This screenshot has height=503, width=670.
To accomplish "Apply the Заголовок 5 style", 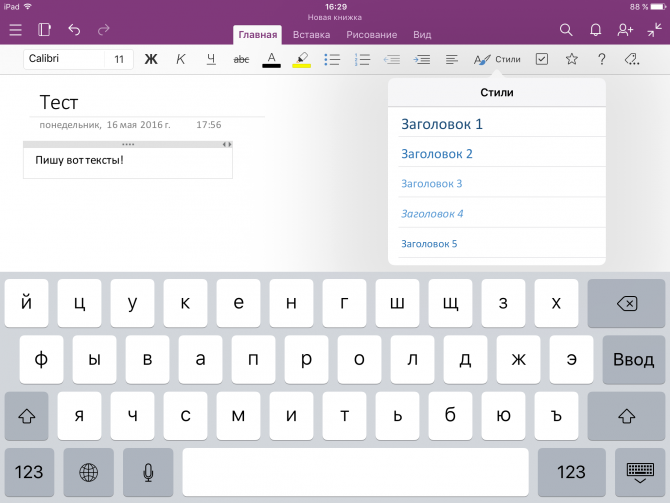I will tap(497, 243).
